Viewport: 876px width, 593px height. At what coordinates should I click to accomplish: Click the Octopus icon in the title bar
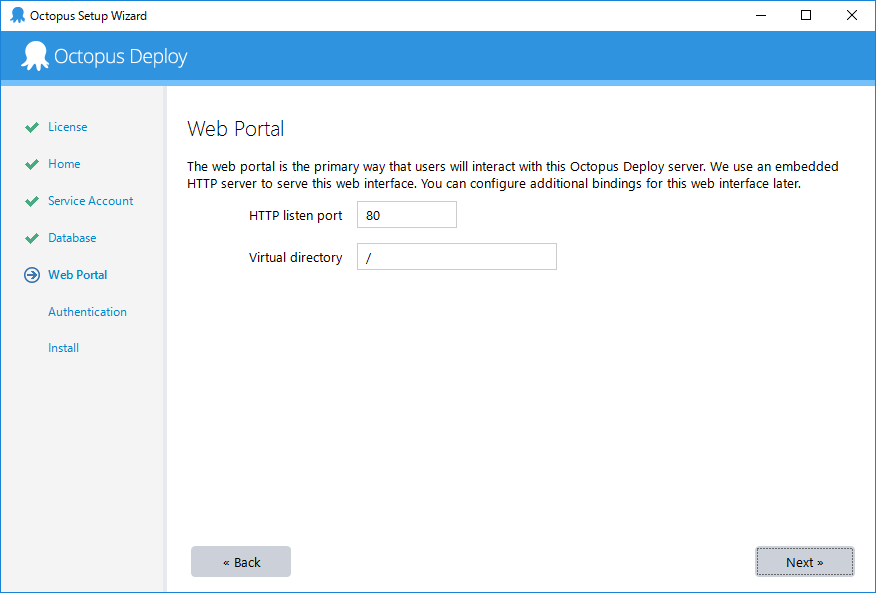point(17,15)
